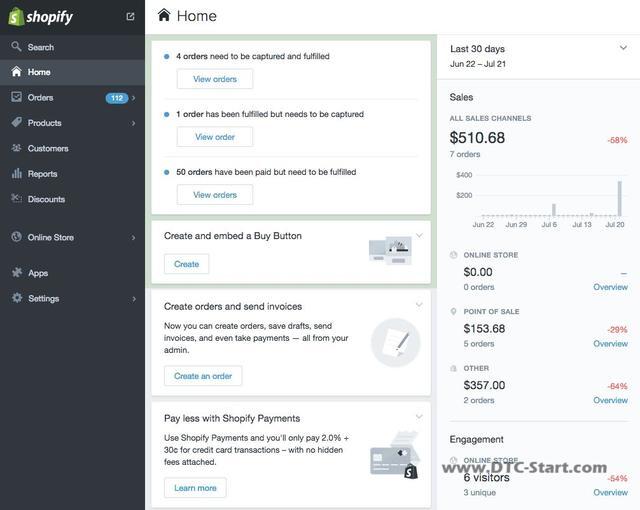View orders needing capture and fulfillment
This screenshot has width=640, height=510.
pos(215,79)
